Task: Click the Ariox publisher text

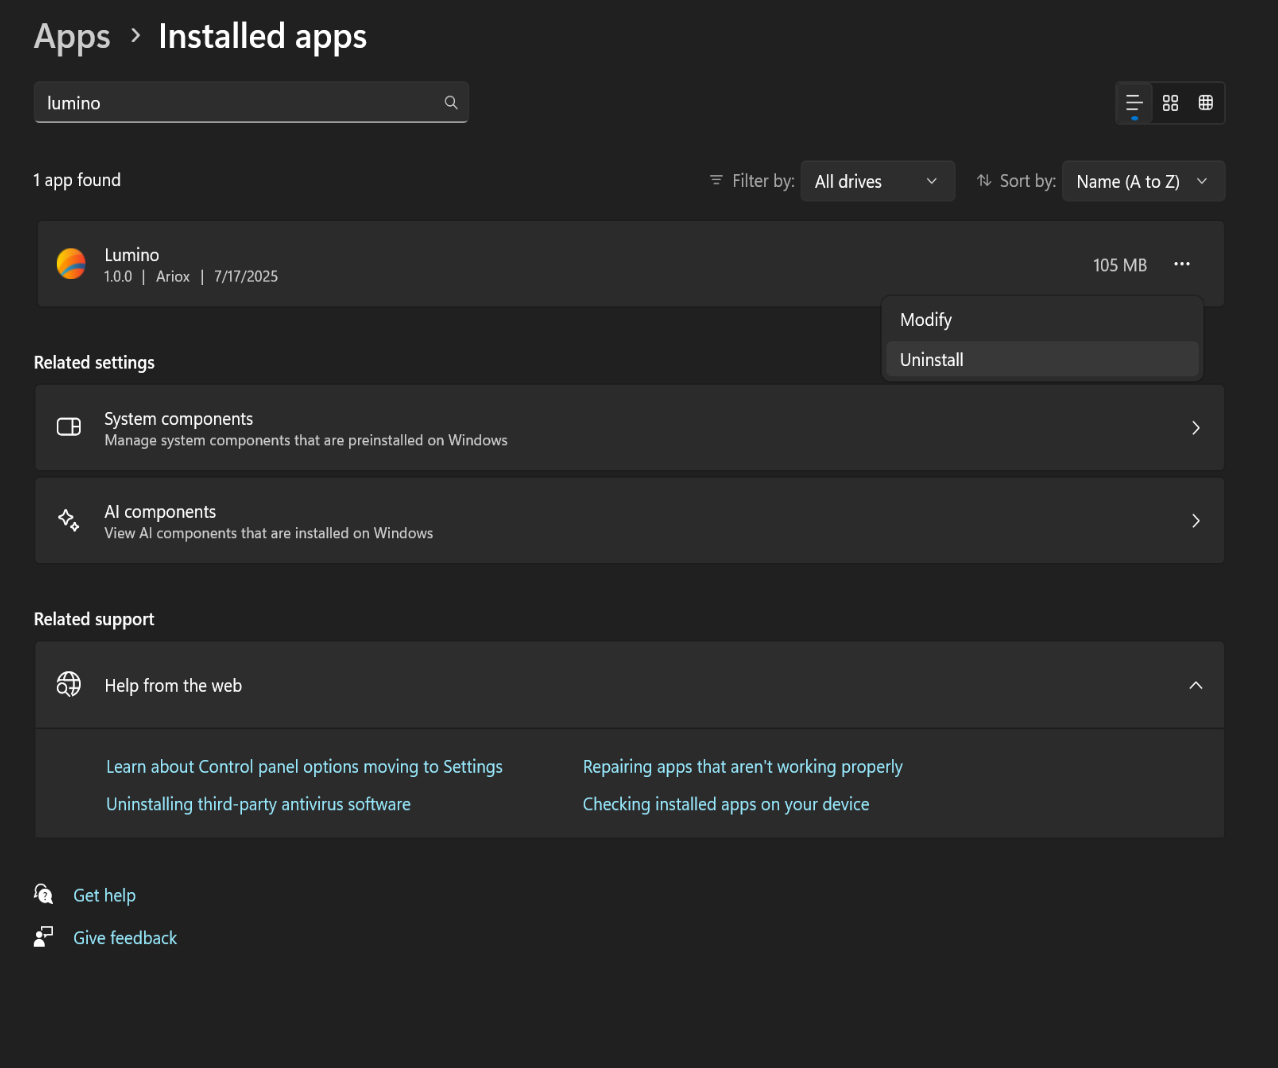Action: [173, 277]
